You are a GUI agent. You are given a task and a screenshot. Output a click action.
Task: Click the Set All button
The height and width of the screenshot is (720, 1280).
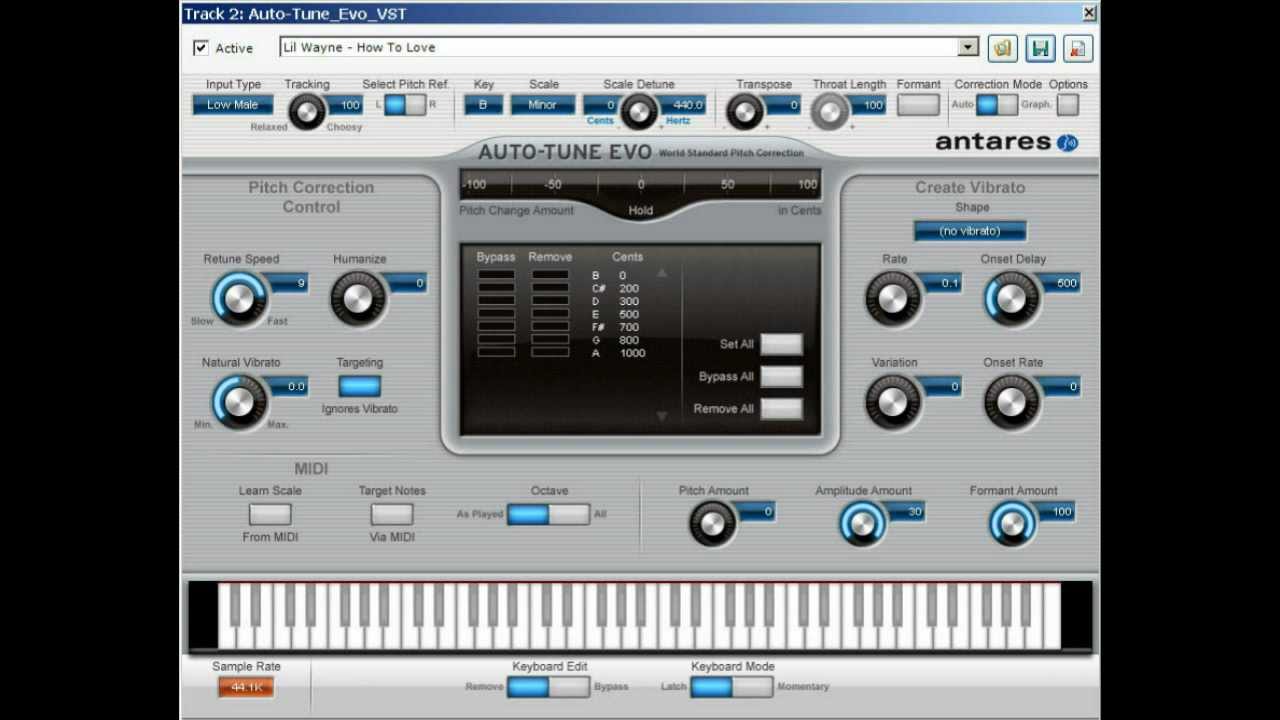[781, 344]
